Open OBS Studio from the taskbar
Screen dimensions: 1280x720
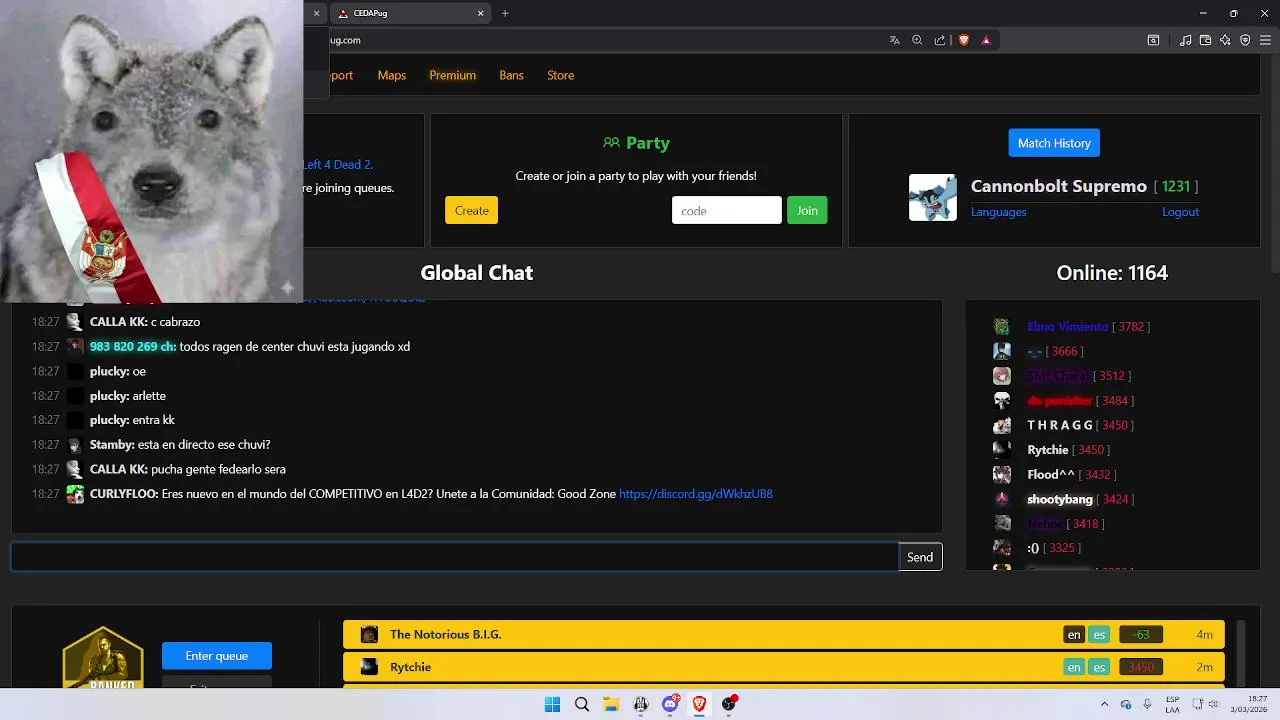pos(729,704)
